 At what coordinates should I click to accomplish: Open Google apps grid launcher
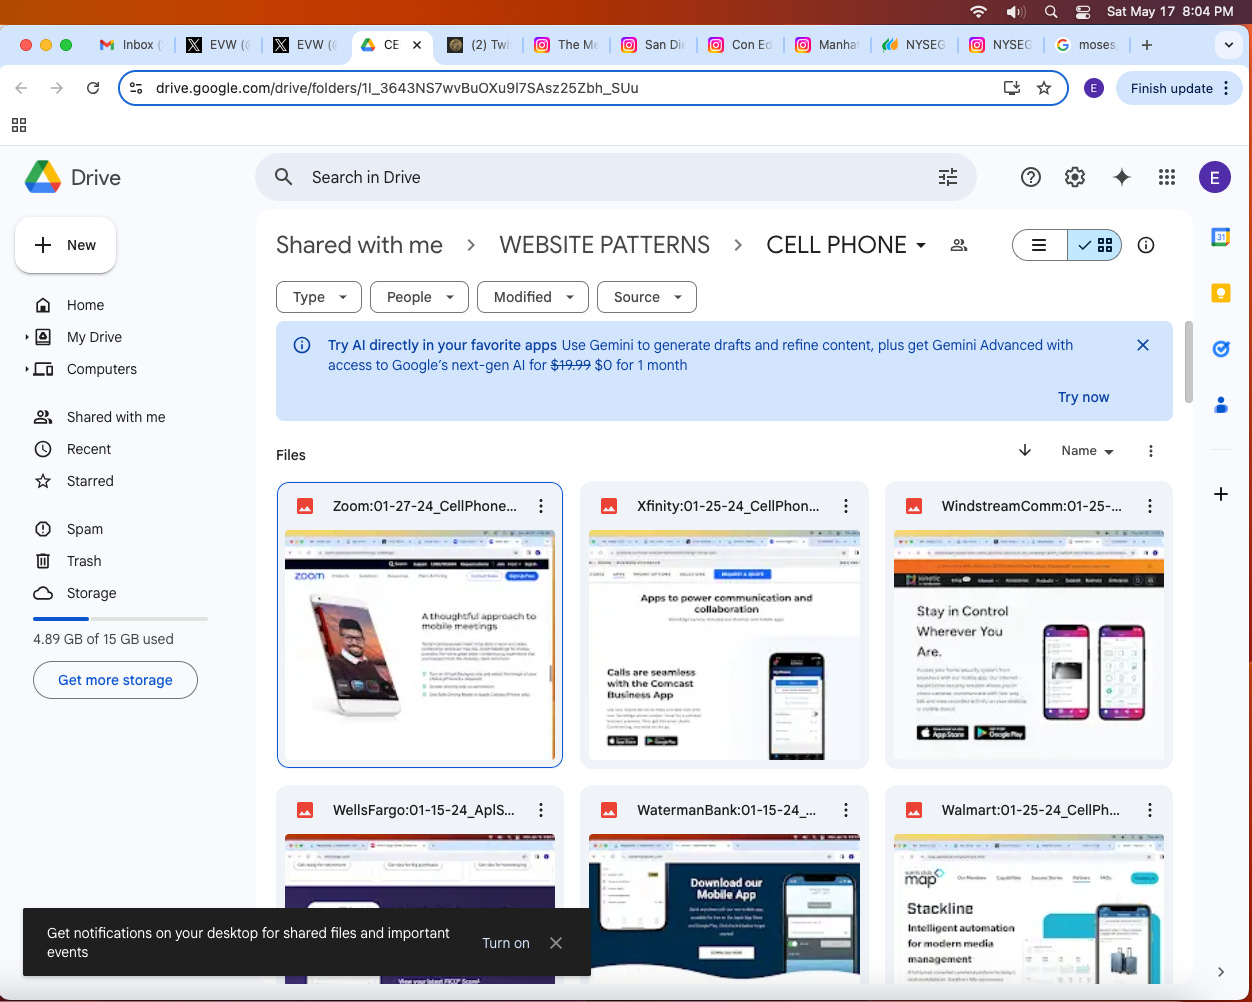coord(1167,177)
